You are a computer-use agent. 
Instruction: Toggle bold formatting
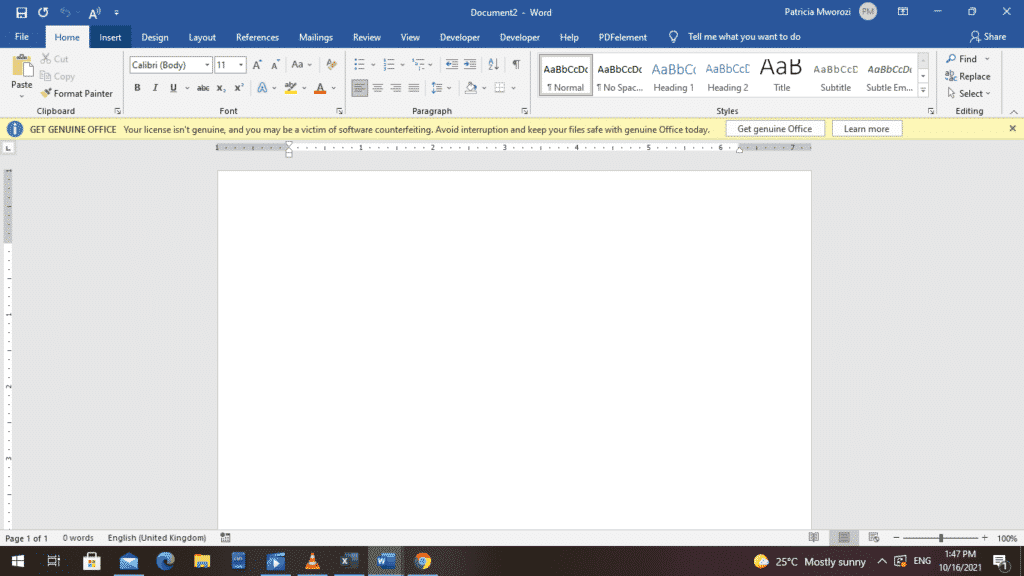click(x=137, y=88)
